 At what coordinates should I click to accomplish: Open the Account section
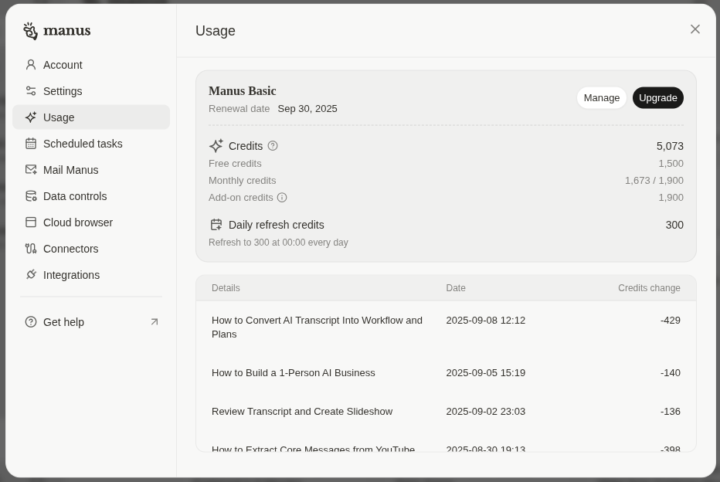[x=91, y=65]
